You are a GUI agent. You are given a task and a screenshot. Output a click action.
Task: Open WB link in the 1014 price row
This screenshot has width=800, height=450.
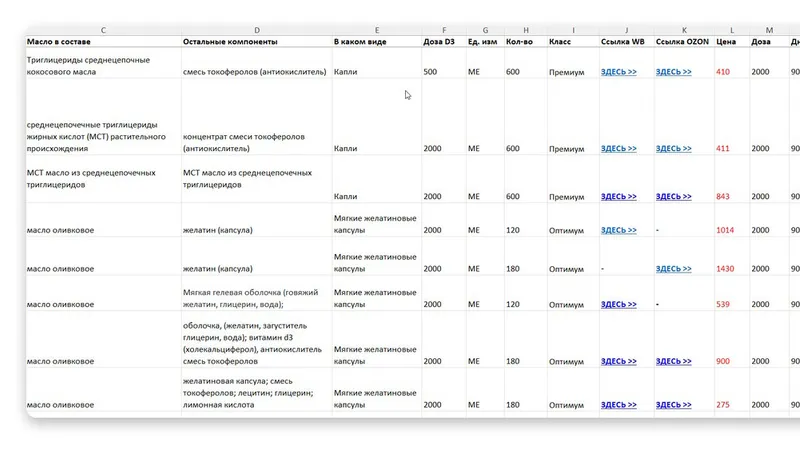pyautogui.click(x=618, y=230)
